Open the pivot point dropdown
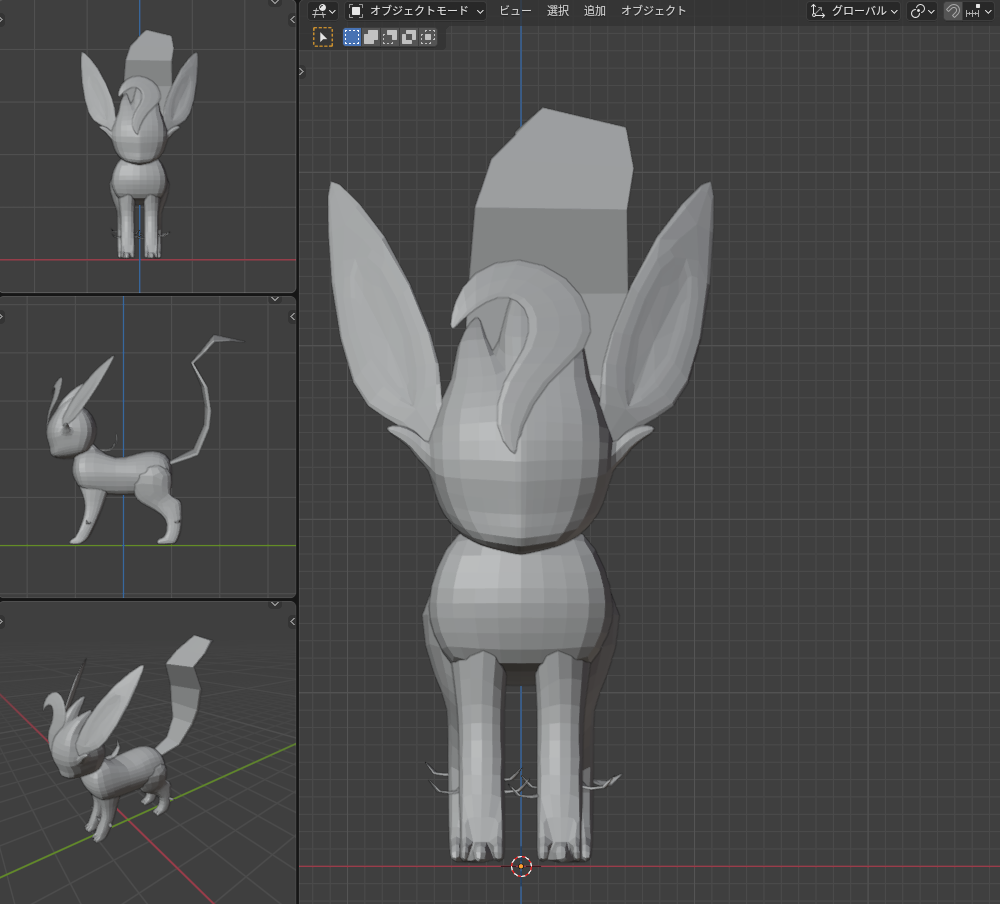 tap(923, 11)
